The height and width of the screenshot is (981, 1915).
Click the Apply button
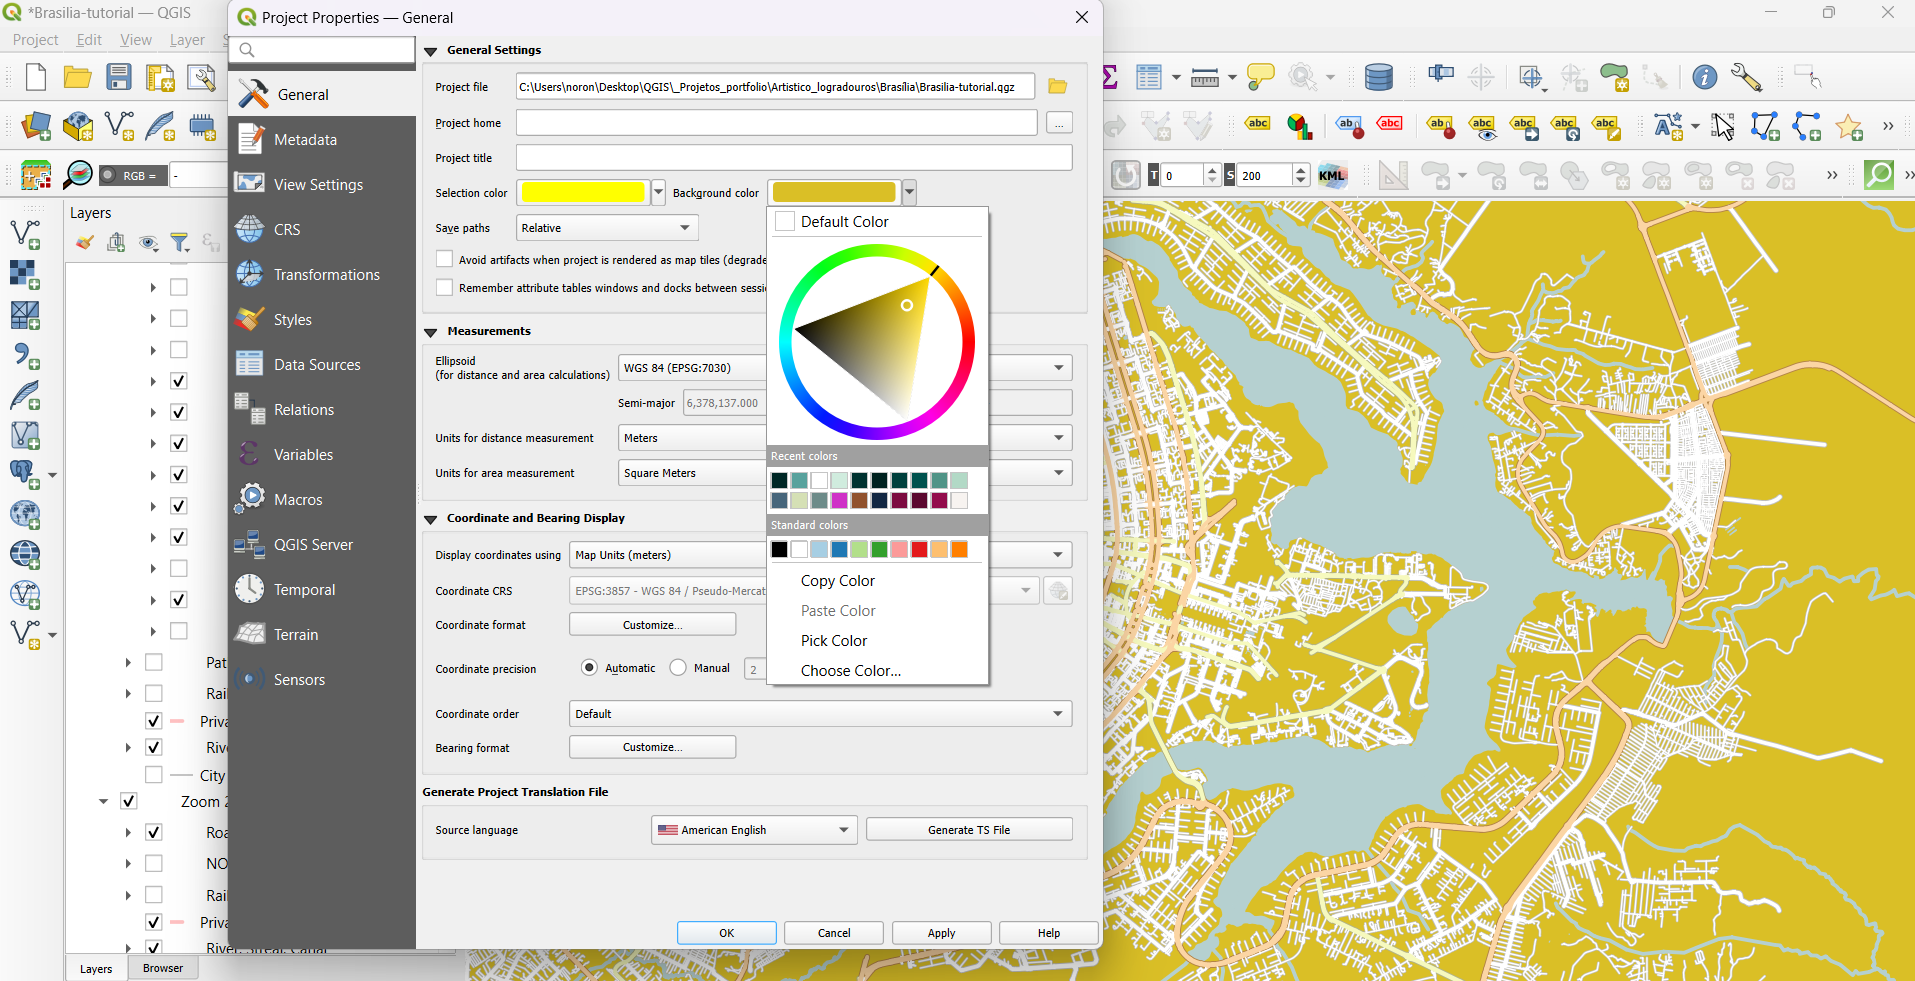tap(941, 933)
